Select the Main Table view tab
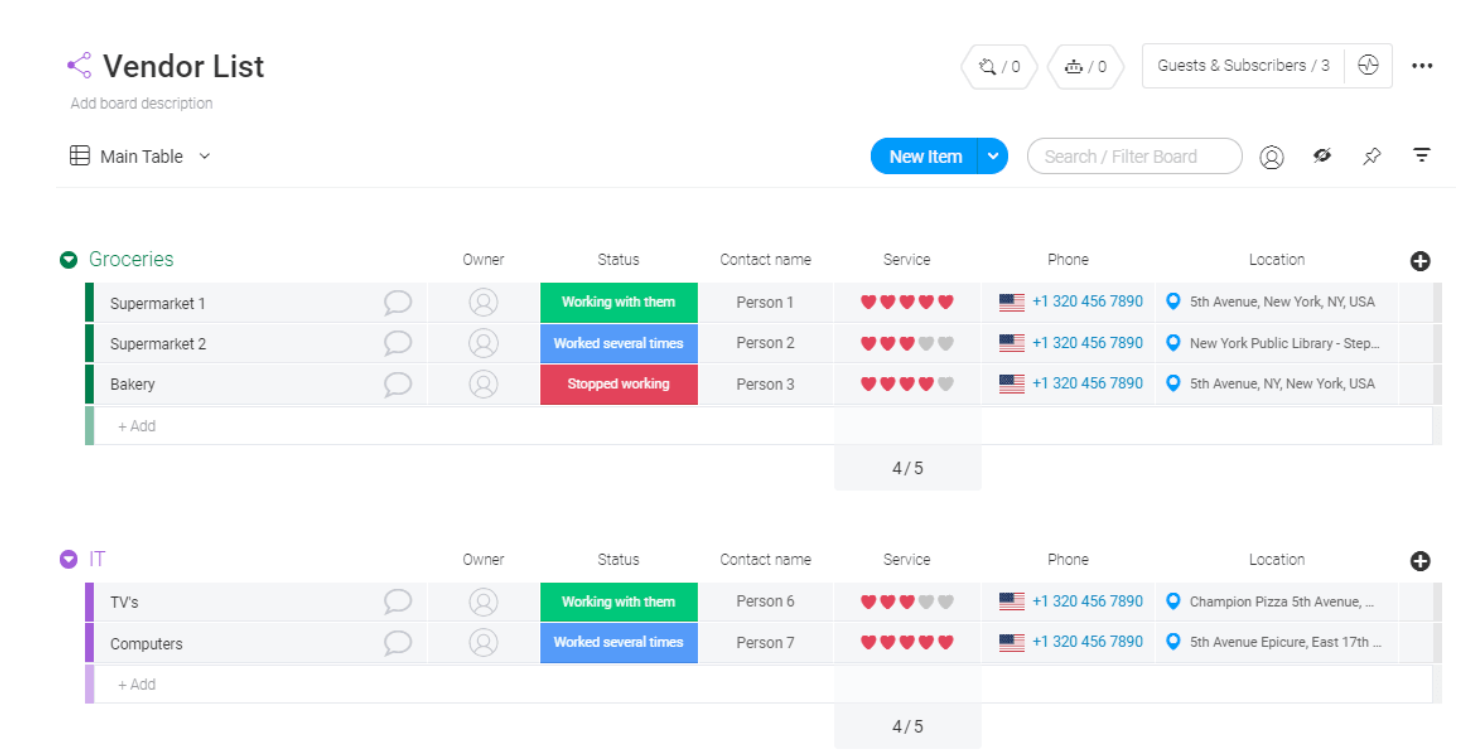Image resolution: width=1482 pixels, height=756 pixels. (140, 156)
